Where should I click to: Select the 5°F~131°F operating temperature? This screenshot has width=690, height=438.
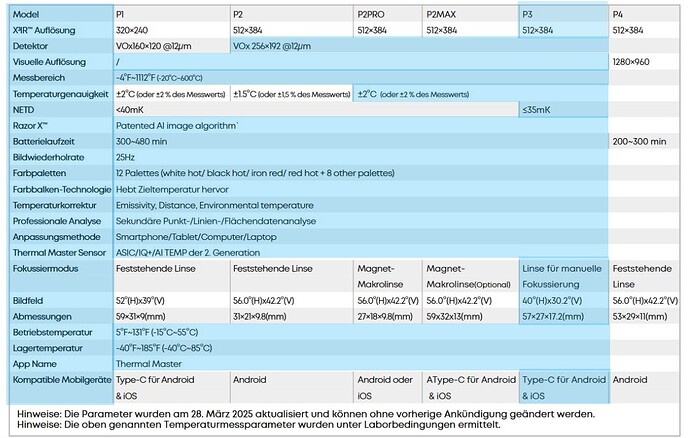click(x=157, y=333)
